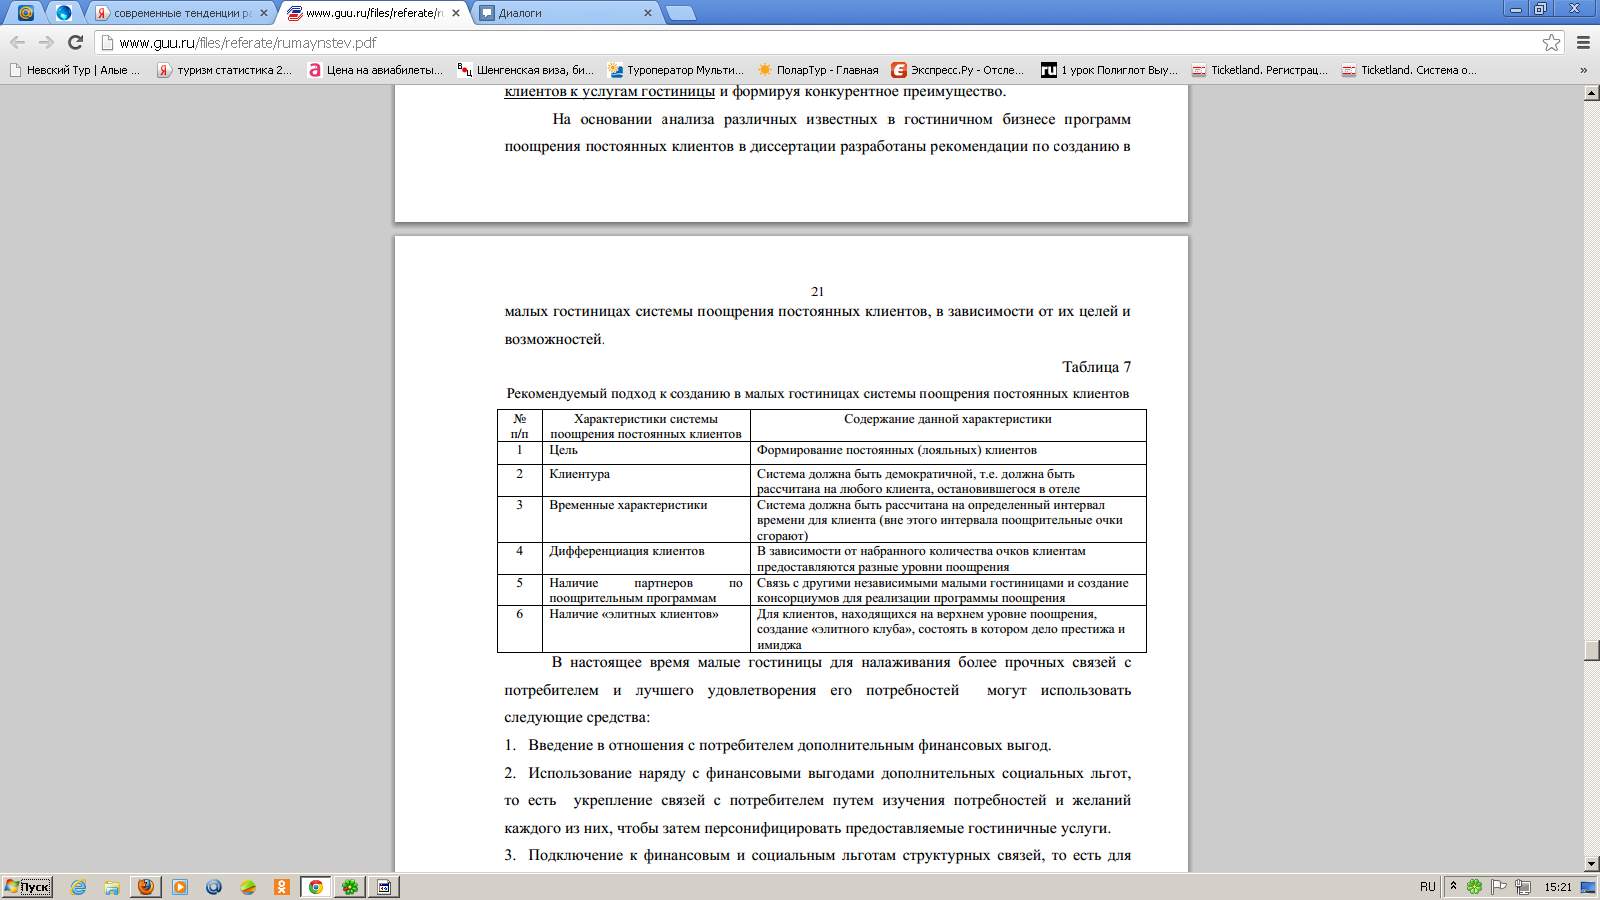This screenshot has width=1600, height=900.
Task: Click the vertical scrollbar thumb
Action: click(1592, 650)
